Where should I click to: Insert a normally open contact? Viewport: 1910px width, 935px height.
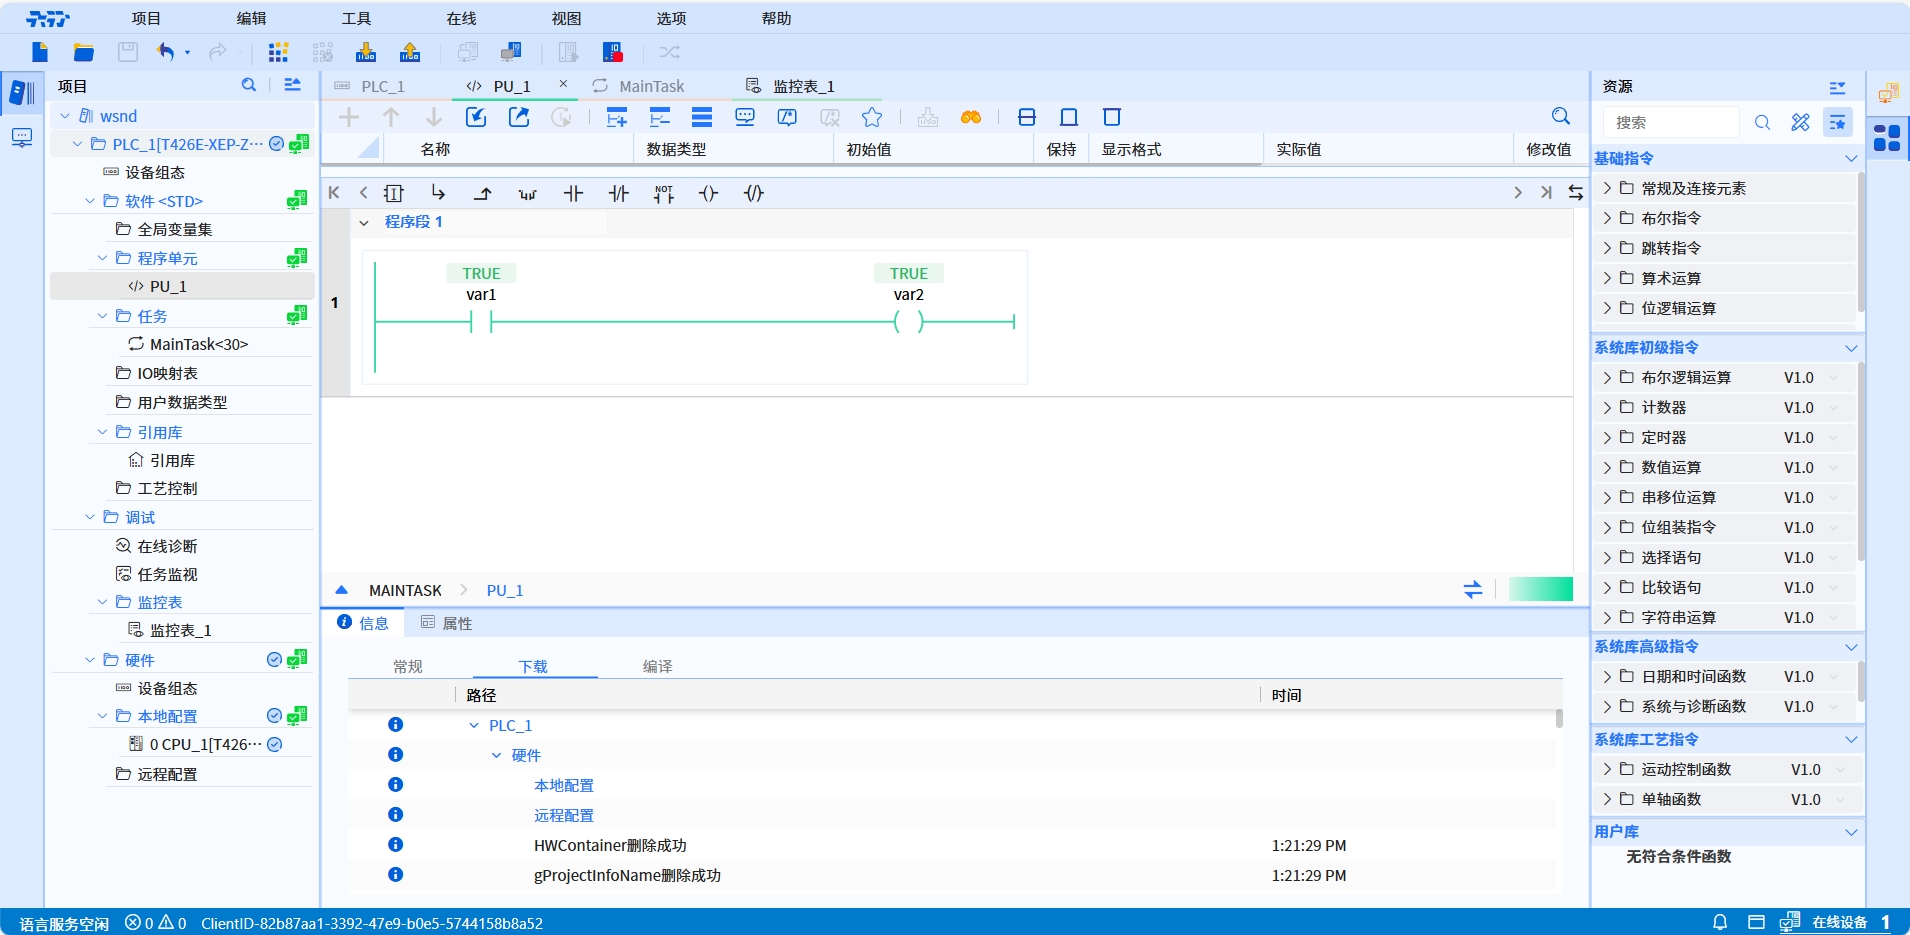(573, 193)
